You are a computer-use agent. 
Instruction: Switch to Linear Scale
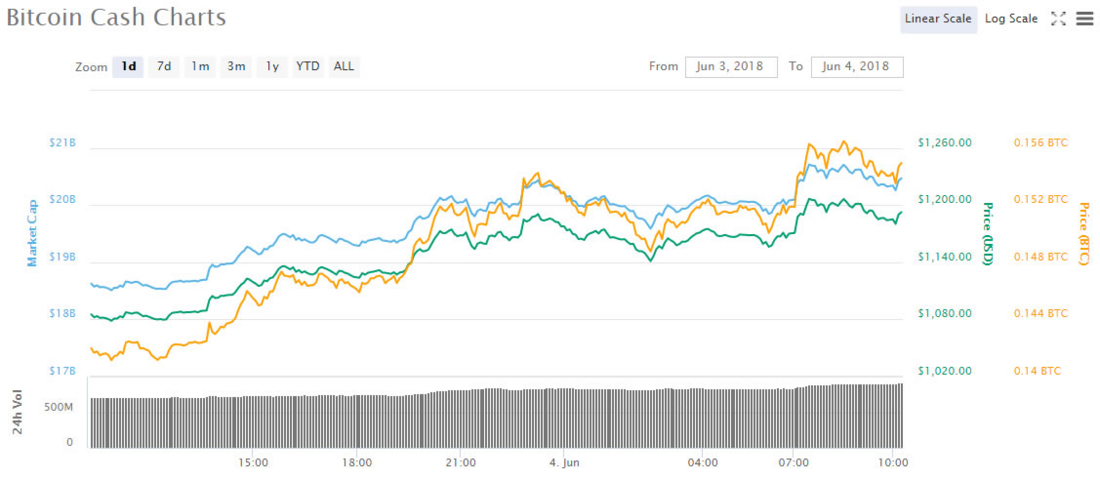click(x=938, y=19)
